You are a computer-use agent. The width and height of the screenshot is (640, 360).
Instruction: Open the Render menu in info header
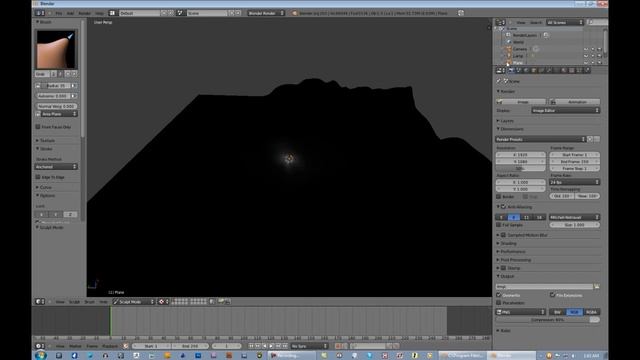point(84,13)
